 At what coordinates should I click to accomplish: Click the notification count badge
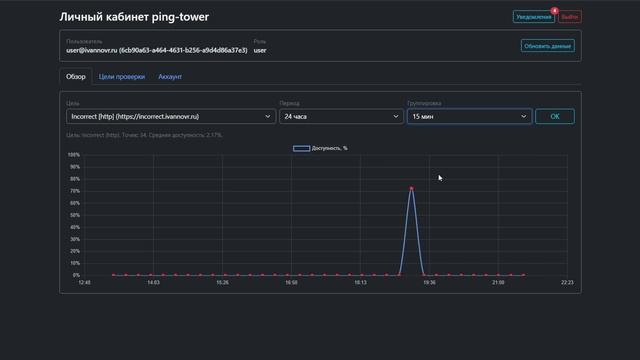click(554, 11)
